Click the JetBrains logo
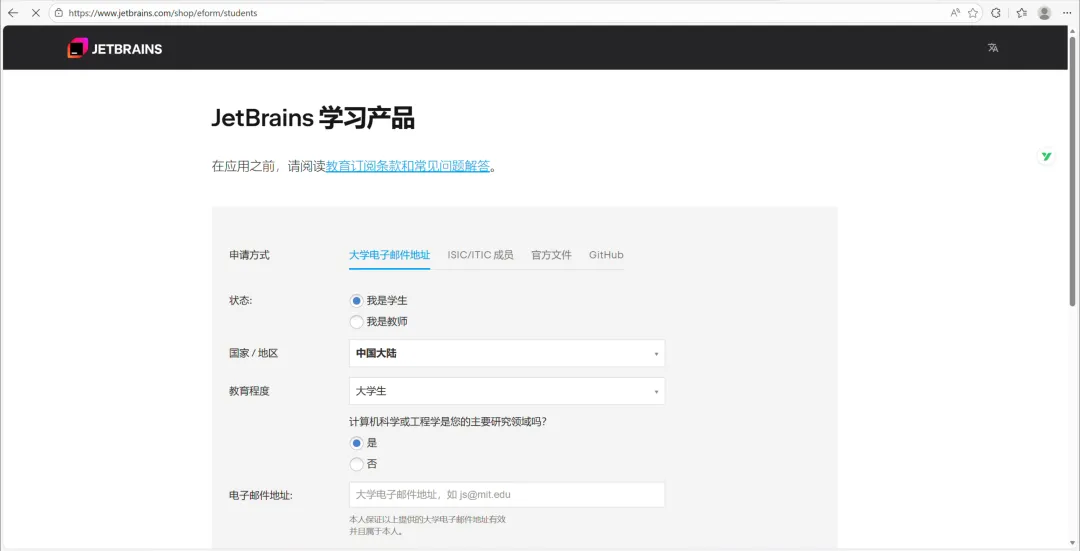Viewport: 1080px width, 551px height. pyautogui.click(x=114, y=48)
